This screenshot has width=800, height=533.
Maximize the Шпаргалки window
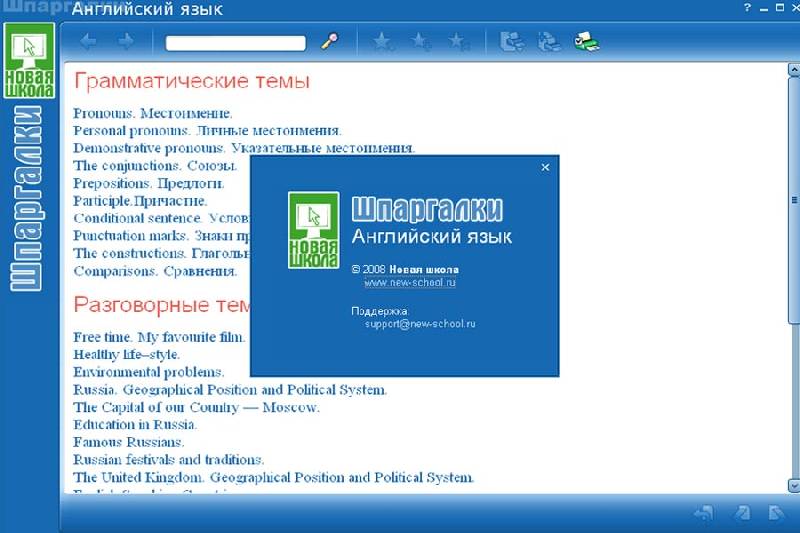point(780,8)
